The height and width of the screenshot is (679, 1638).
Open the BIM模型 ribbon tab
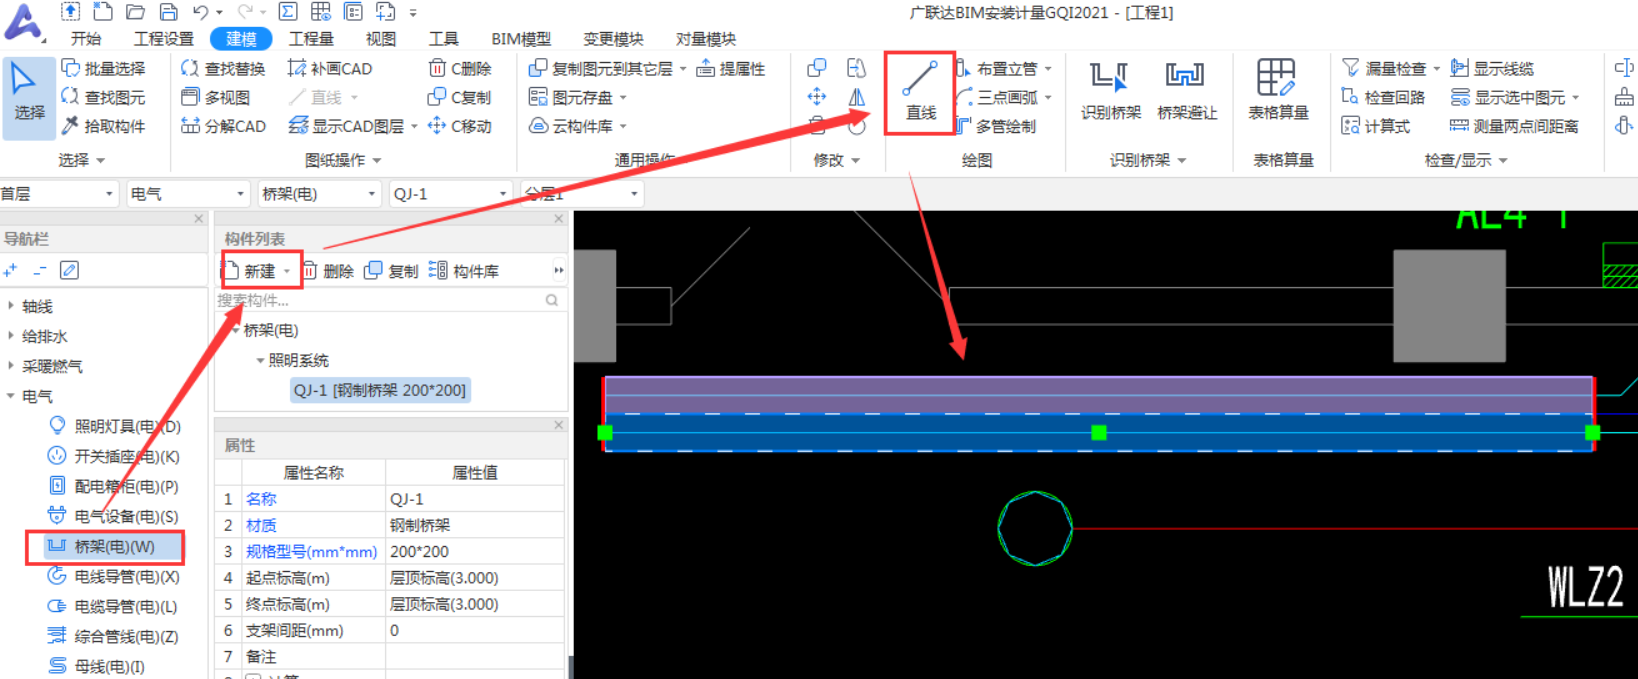point(521,39)
